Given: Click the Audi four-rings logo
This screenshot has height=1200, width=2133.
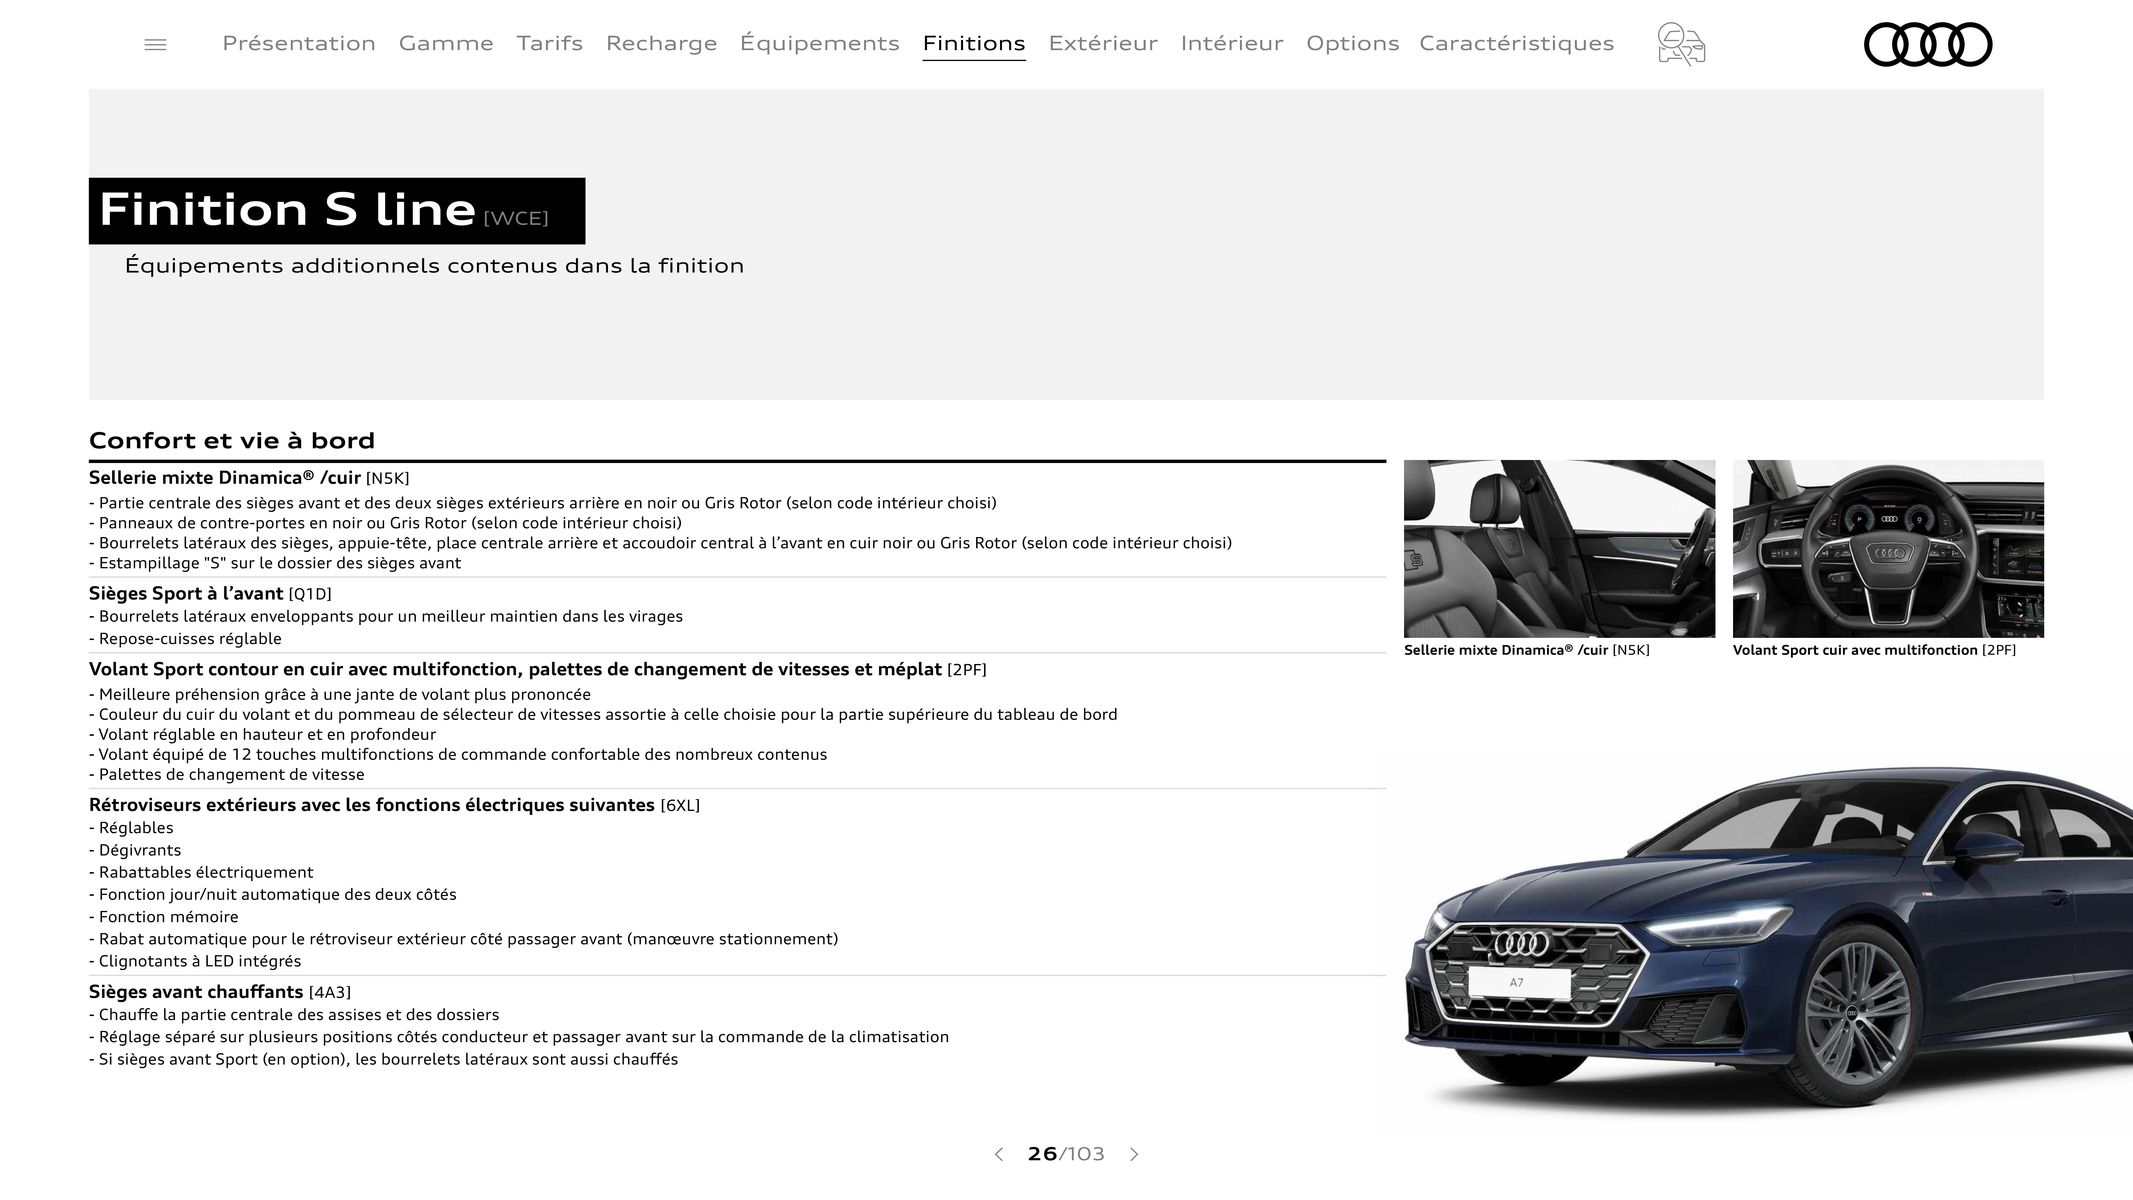Looking at the screenshot, I should click(1927, 44).
